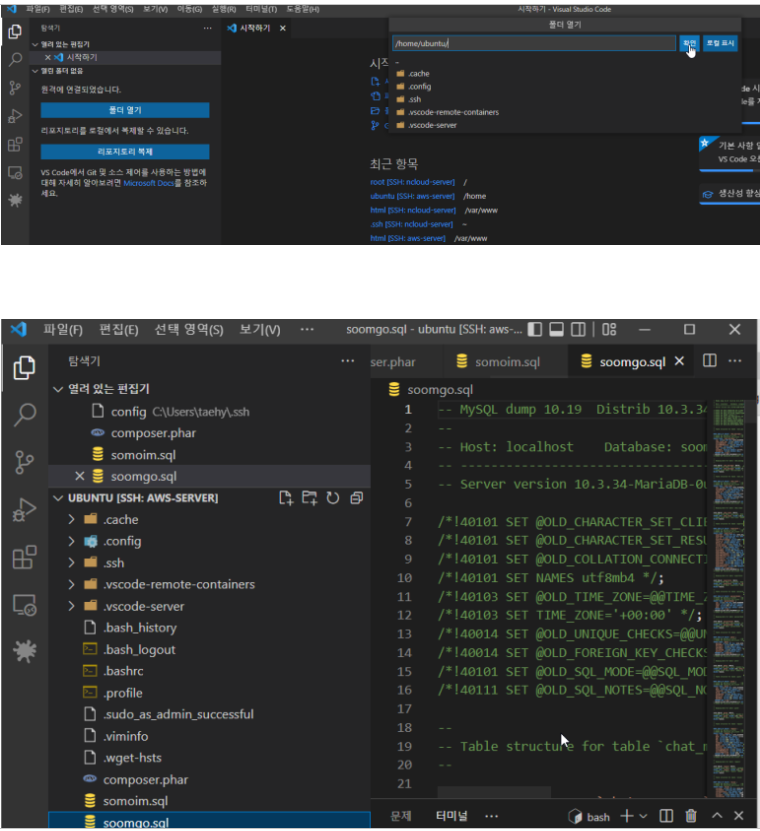Open .sudo_as_admin_successful file in tree
This screenshot has width=760, height=831.
209,714
